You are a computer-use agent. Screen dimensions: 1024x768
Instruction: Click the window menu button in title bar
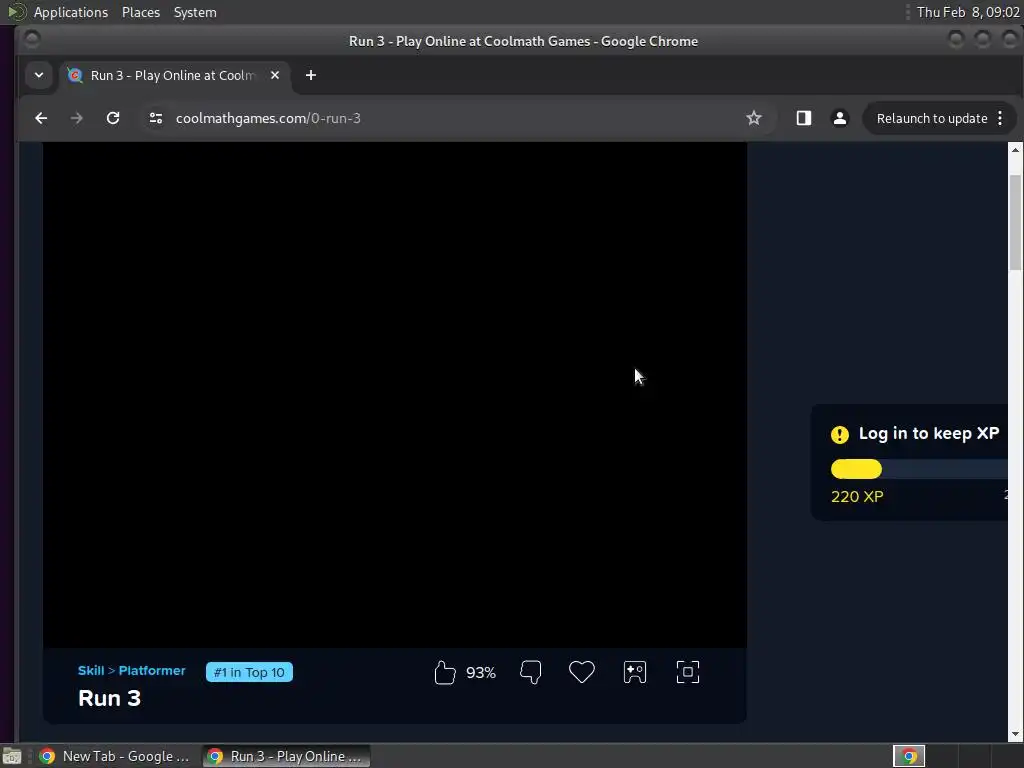click(x=31, y=40)
